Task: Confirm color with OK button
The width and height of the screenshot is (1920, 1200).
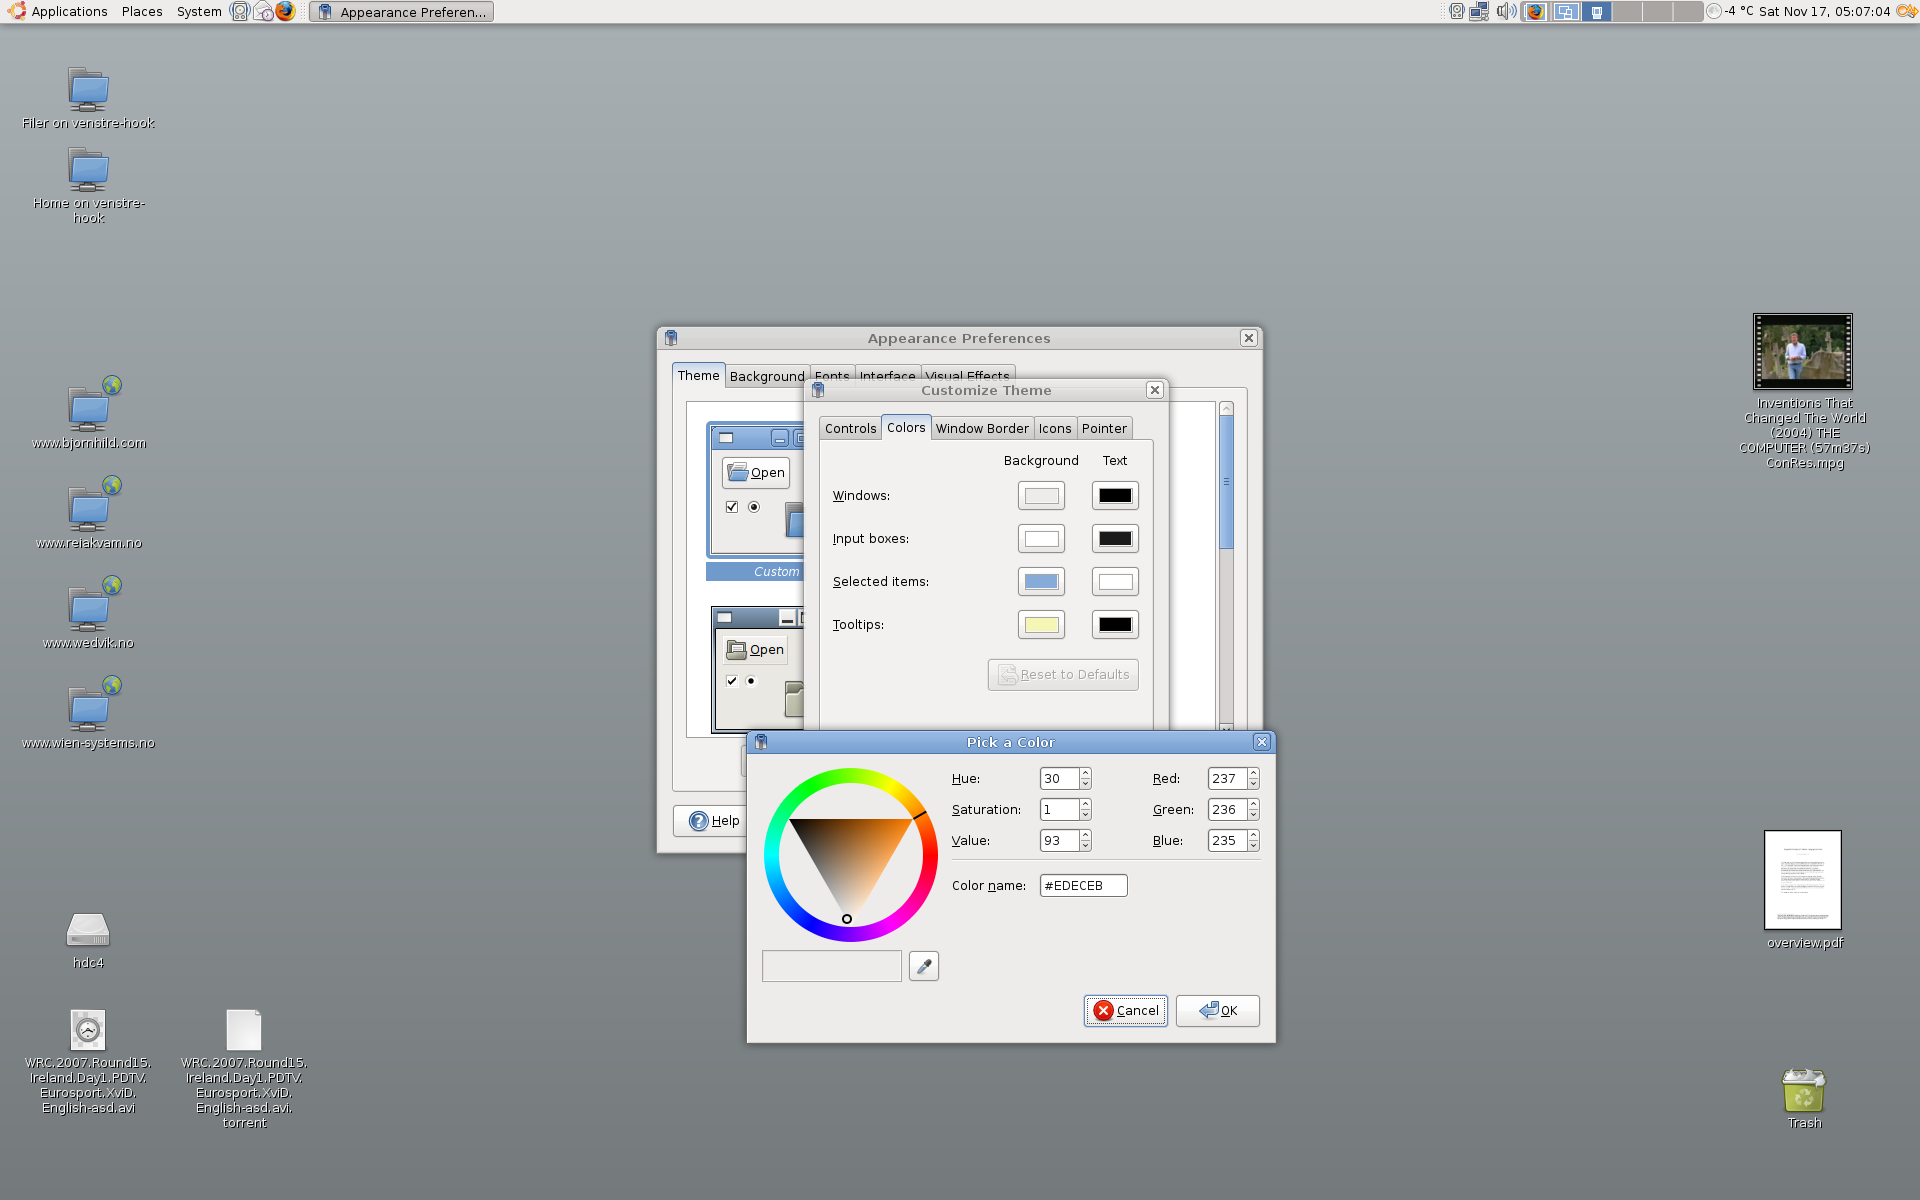Action: (x=1217, y=1011)
